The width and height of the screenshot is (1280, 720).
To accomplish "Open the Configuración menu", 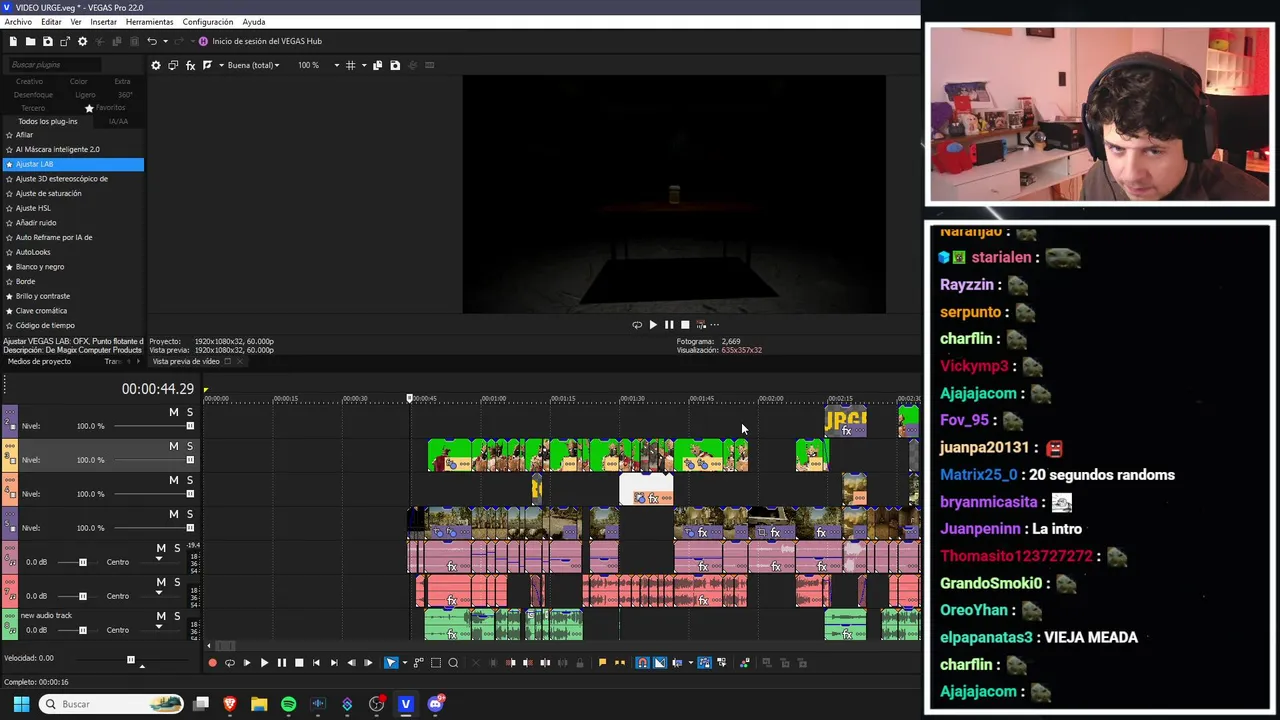I will click(208, 22).
